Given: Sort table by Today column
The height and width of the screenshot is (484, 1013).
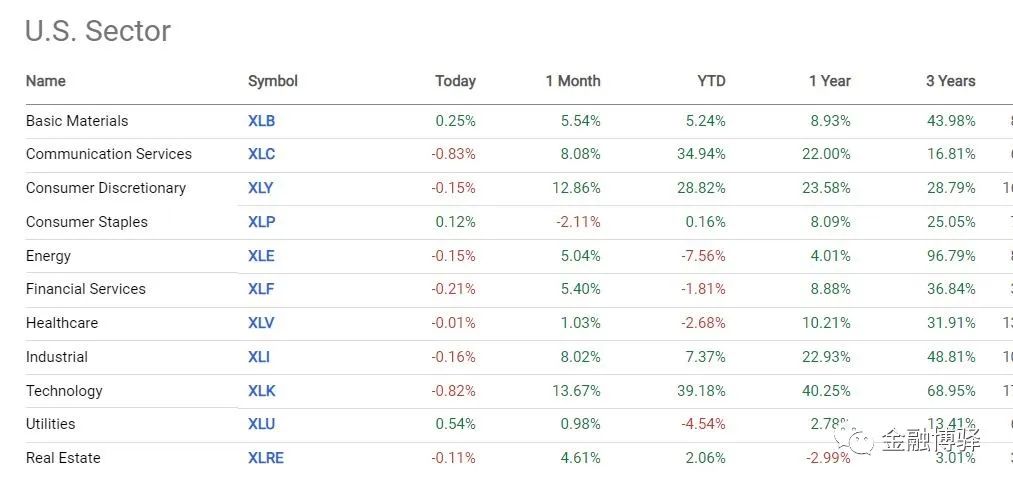Looking at the screenshot, I should point(455,81).
